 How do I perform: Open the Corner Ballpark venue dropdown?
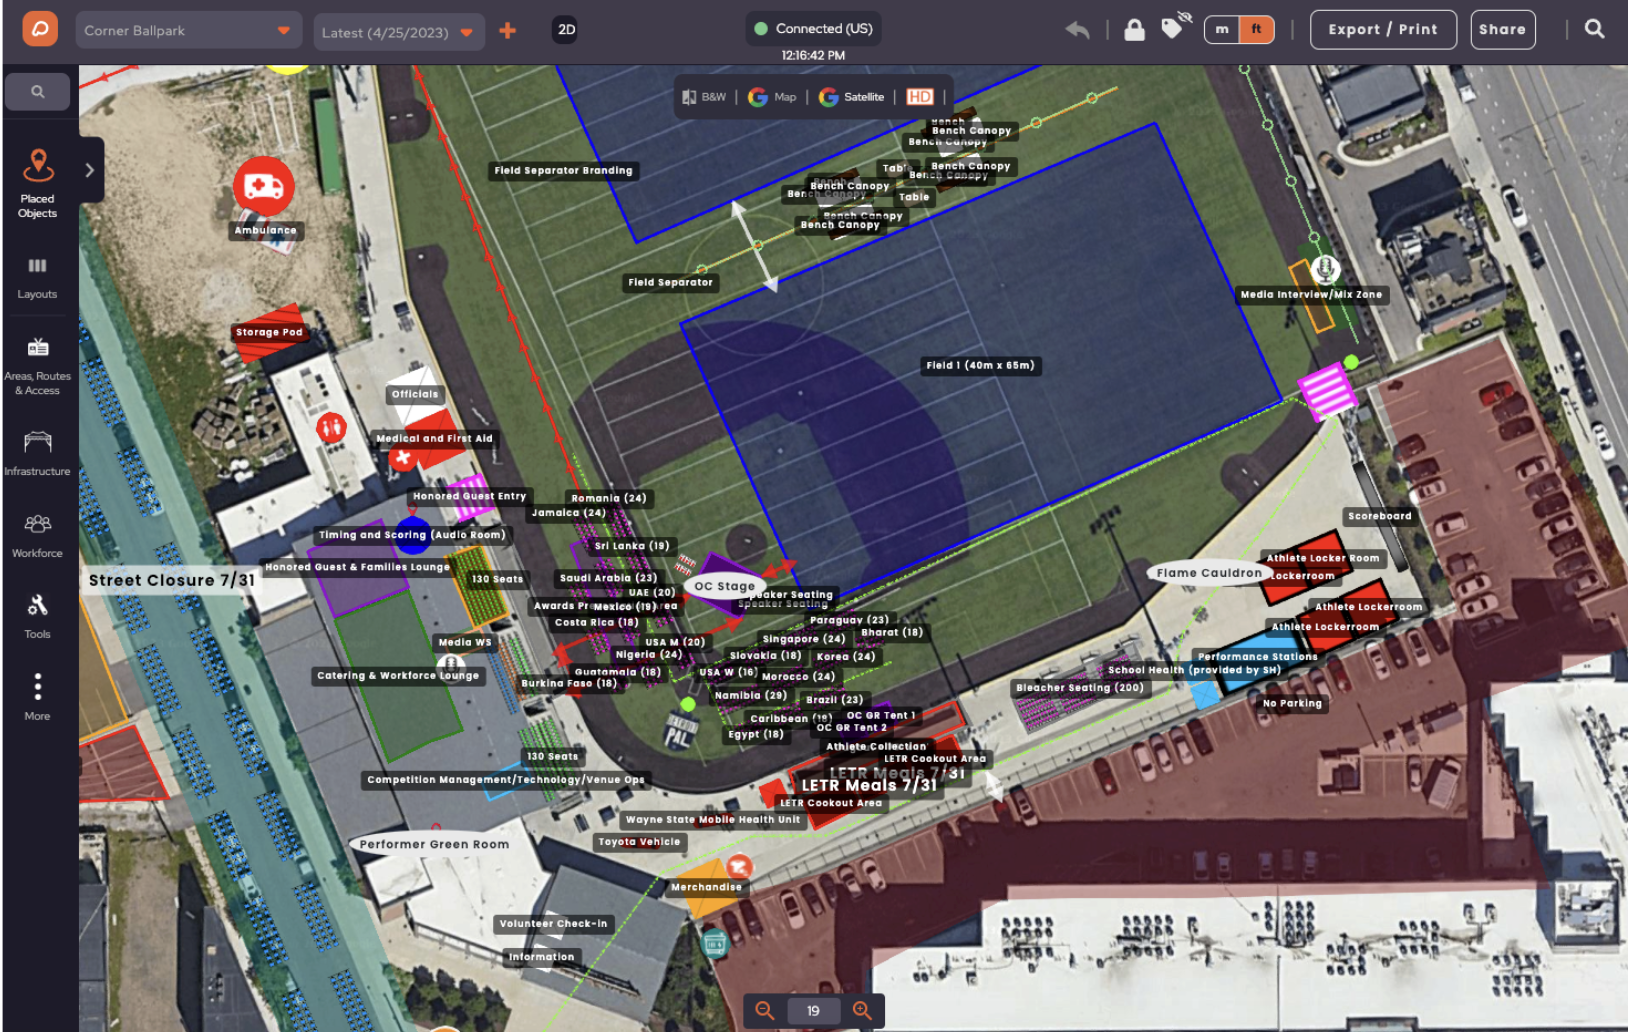point(188,30)
